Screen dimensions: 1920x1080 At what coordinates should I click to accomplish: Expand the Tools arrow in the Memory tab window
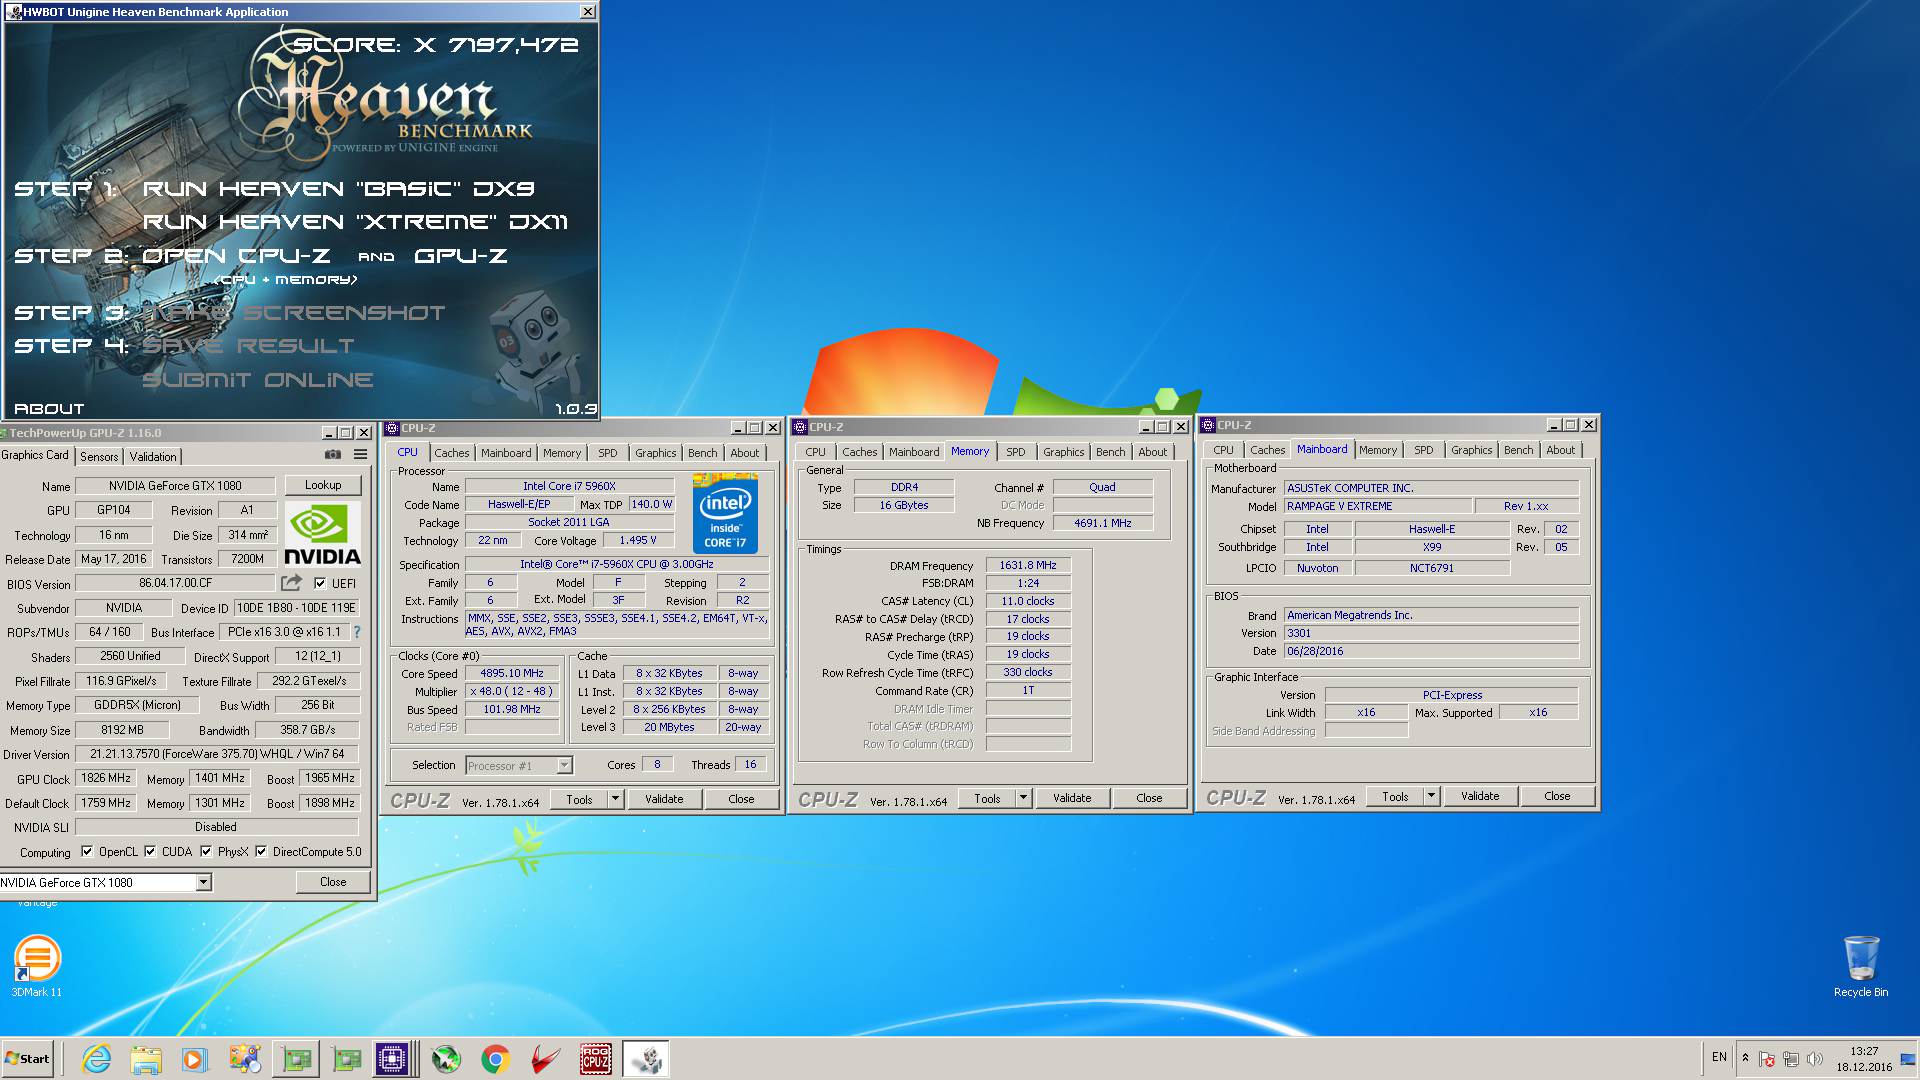click(x=1023, y=798)
